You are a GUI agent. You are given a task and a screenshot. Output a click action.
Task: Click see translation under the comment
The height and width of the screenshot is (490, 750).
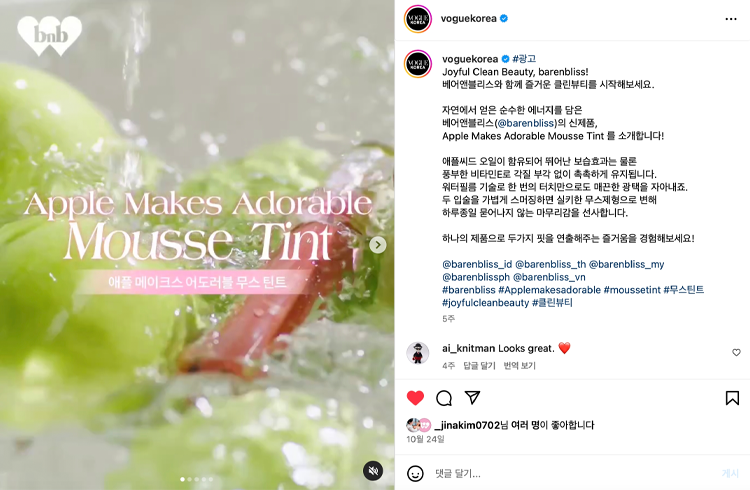pos(519,366)
